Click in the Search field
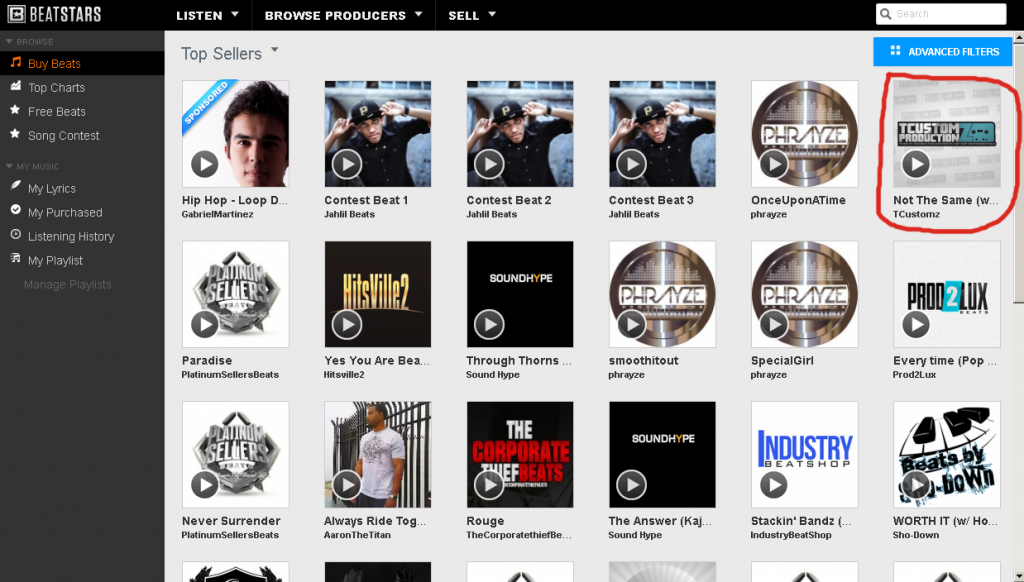 point(941,14)
